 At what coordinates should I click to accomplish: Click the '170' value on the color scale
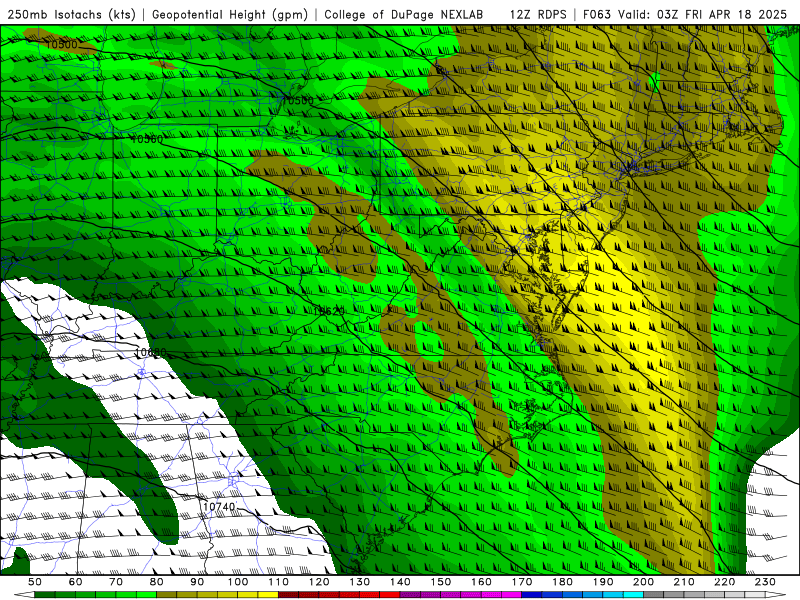click(521, 582)
